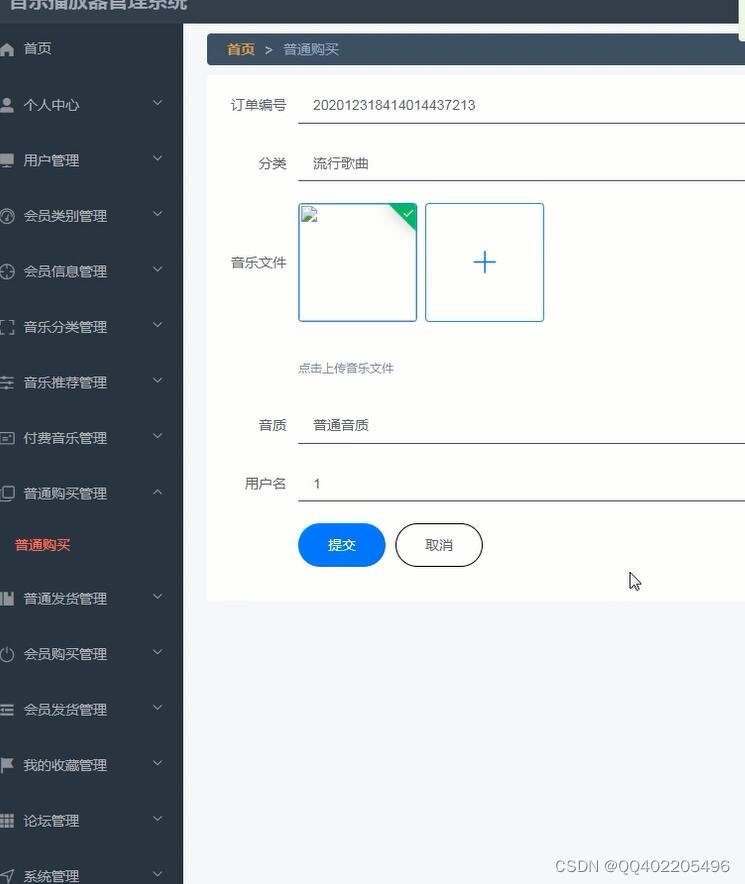Click the 点击上传音乐文件 hint text
The width and height of the screenshot is (745, 884).
click(x=346, y=369)
